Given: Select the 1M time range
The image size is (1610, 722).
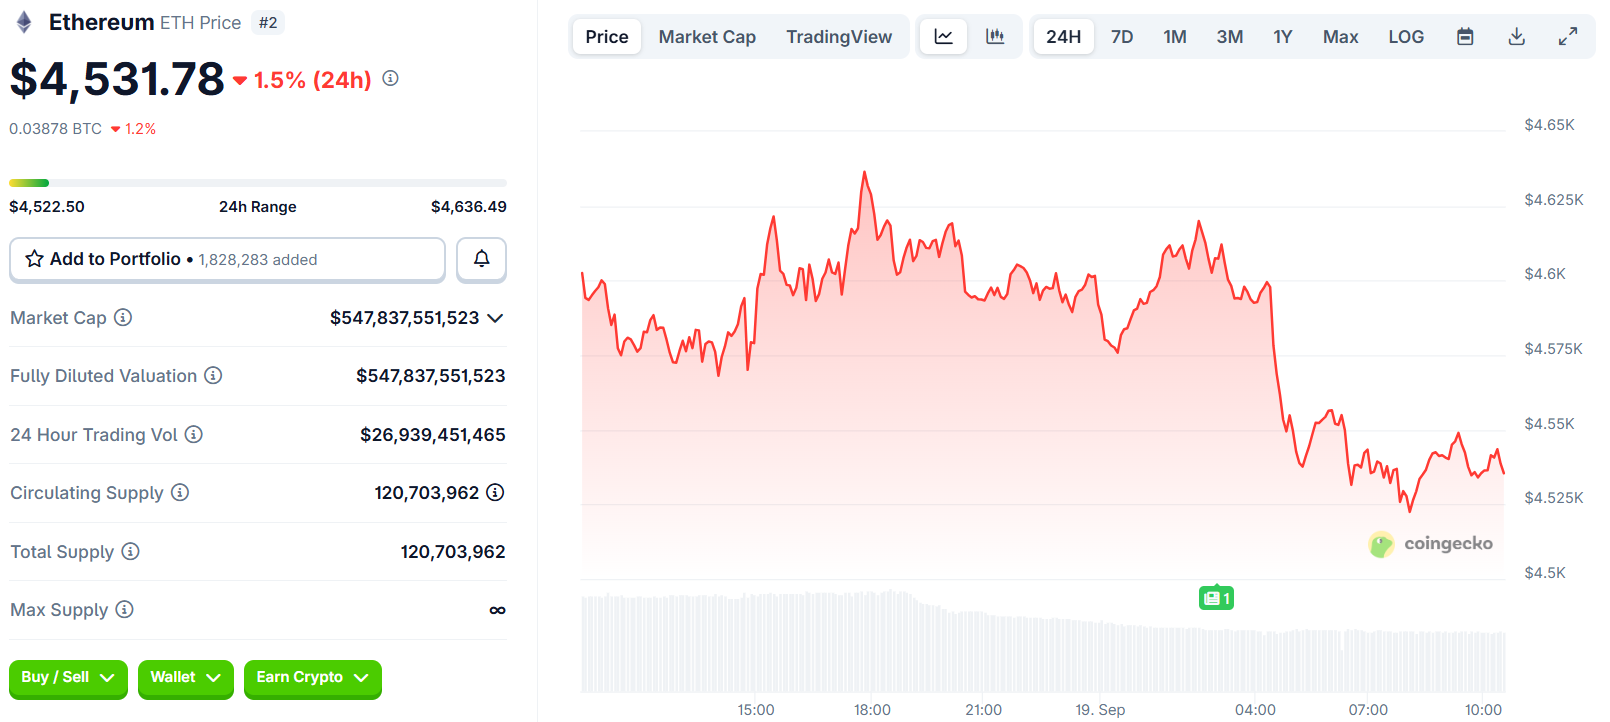Looking at the screenshot, I should click(x=1175, y=37).
